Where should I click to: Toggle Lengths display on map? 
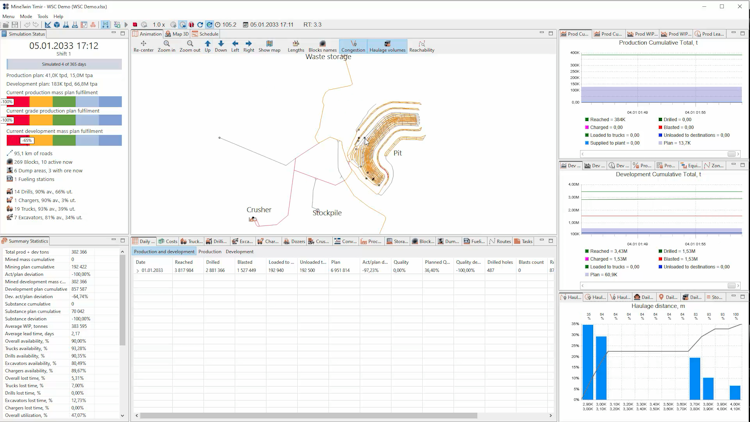coord(296,46)
